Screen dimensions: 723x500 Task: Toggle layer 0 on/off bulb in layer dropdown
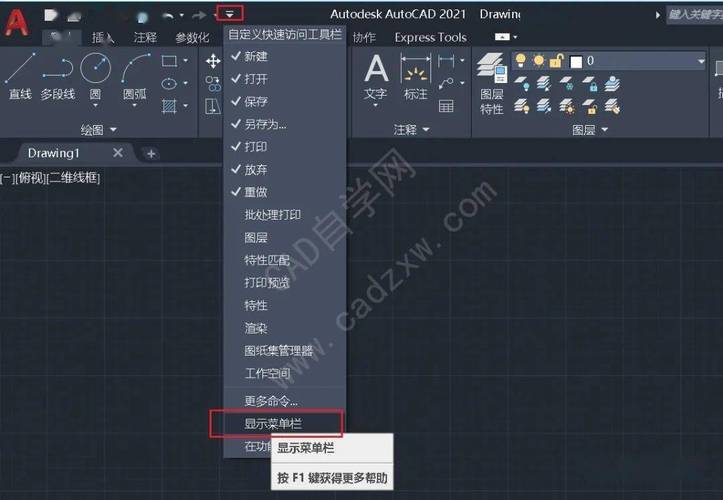[x=521, y=60]
